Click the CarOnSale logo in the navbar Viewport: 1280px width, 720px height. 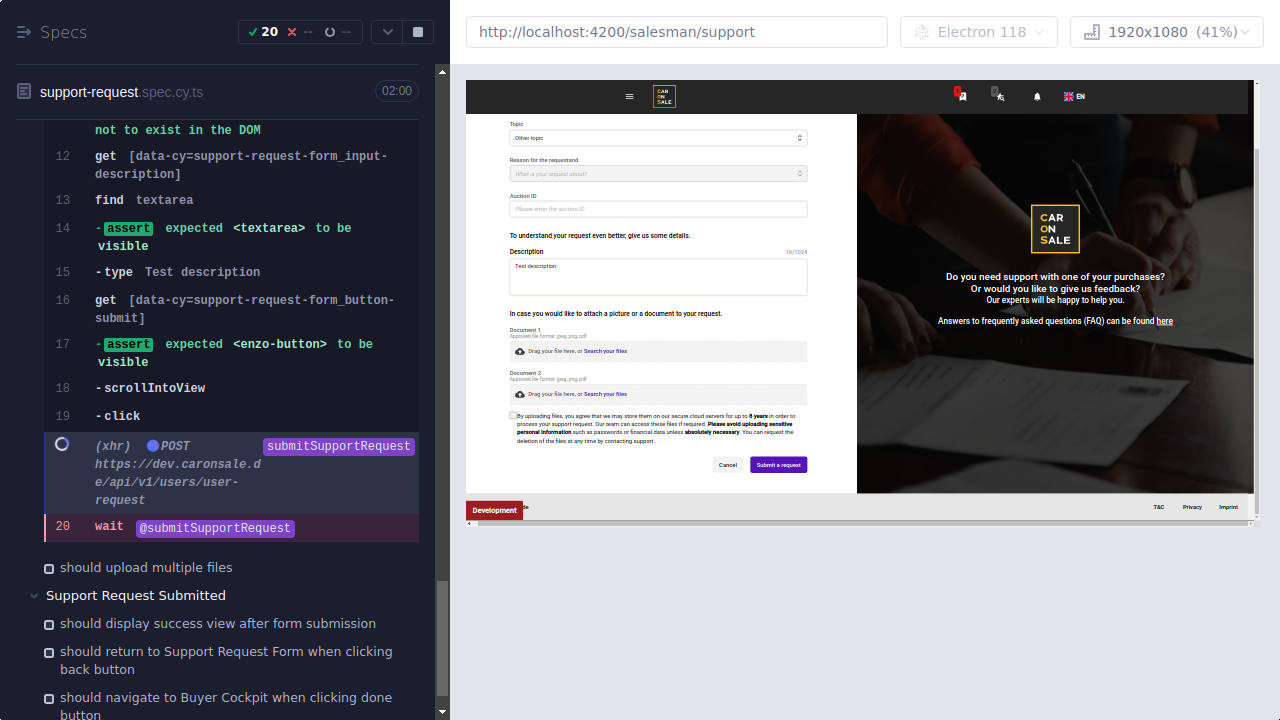[663, 96]
